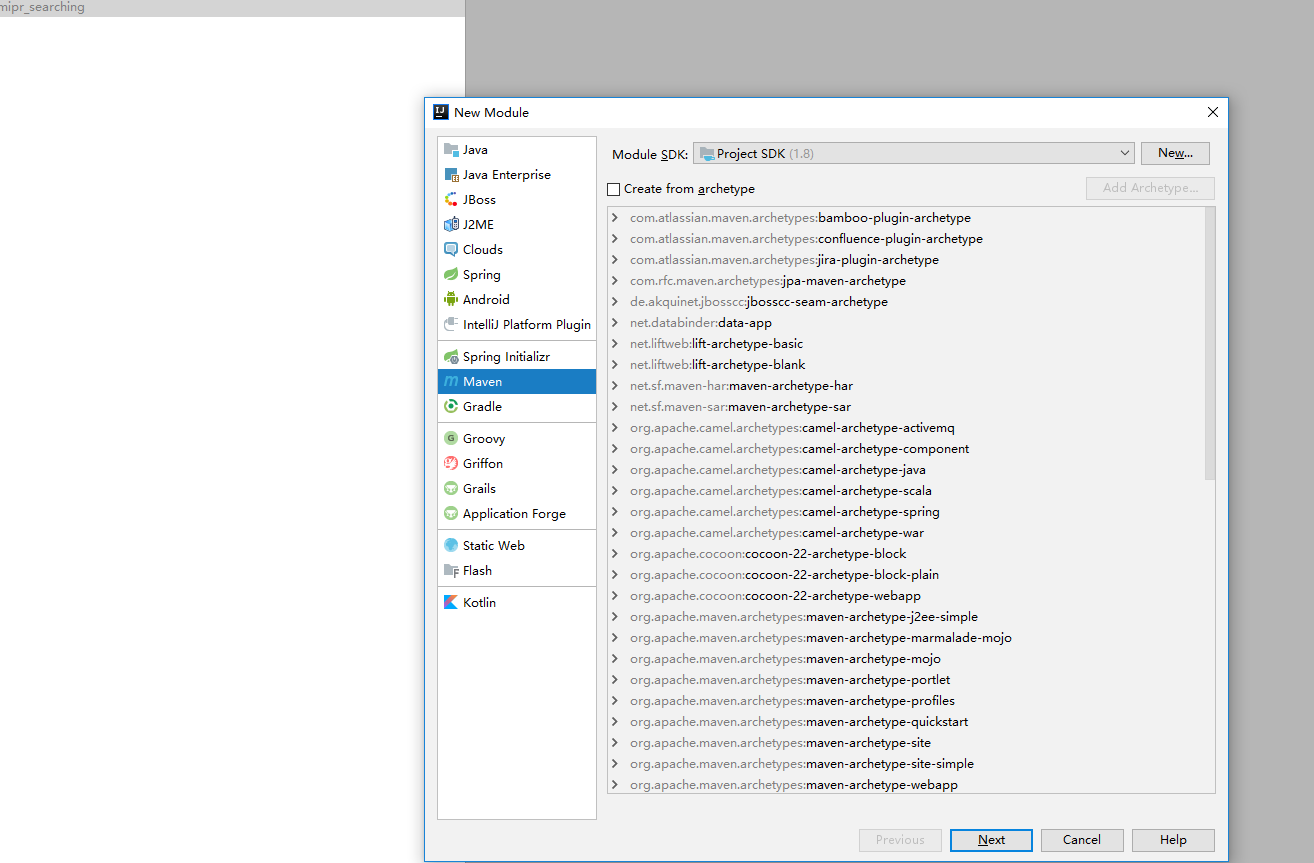This screenshot has height=863, width=1314.
Task: Select the J2ME icon
Action: [451, 225]
